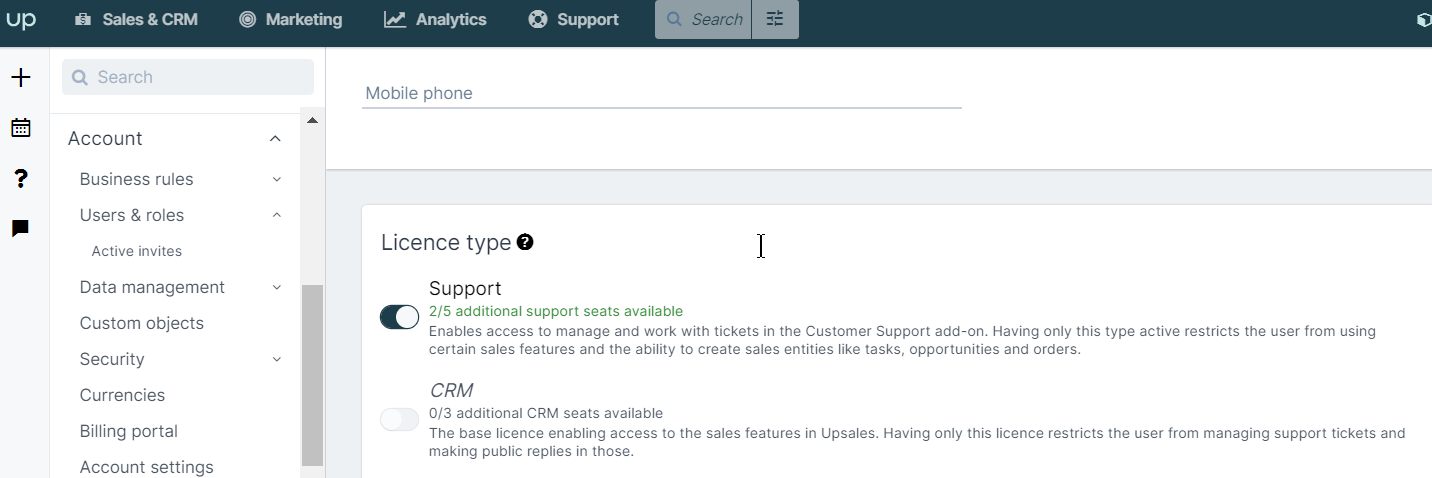Click the 'Licence type' heading
Image resolution: width=1432 pixels, height=478 pixels.
(x=446, y=242)
